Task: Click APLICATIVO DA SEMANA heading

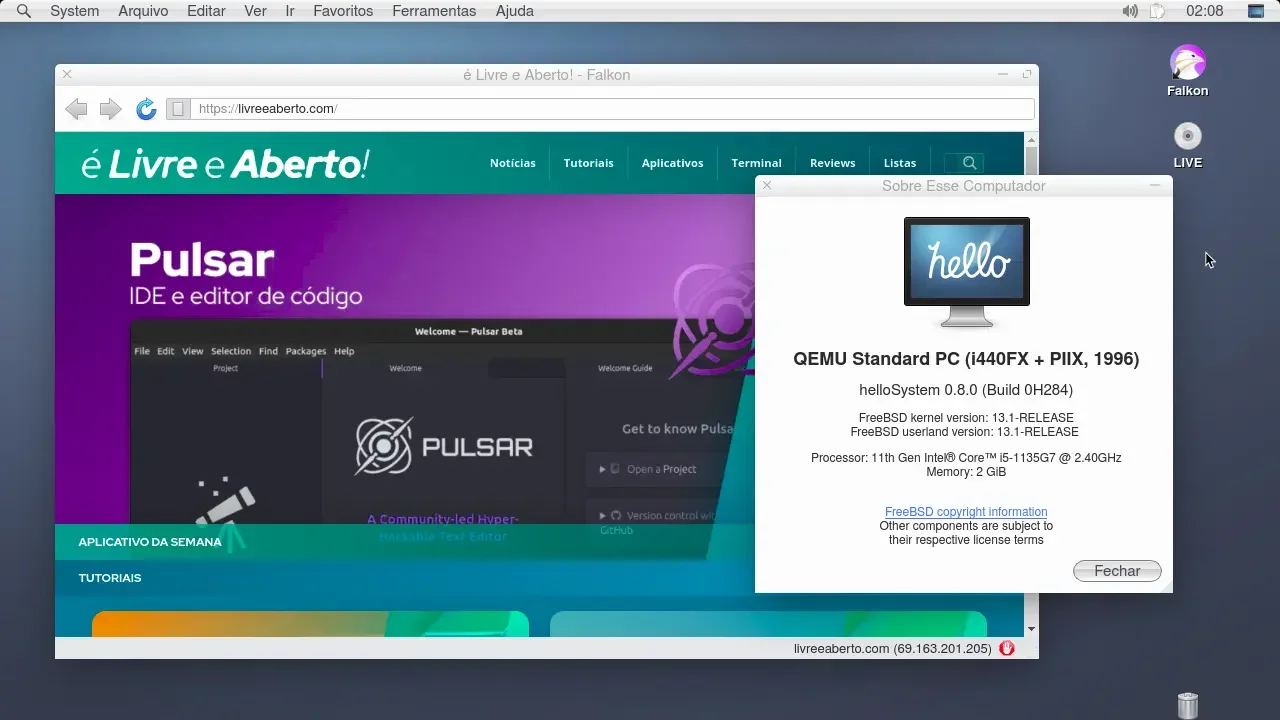Action: point(150,542)
